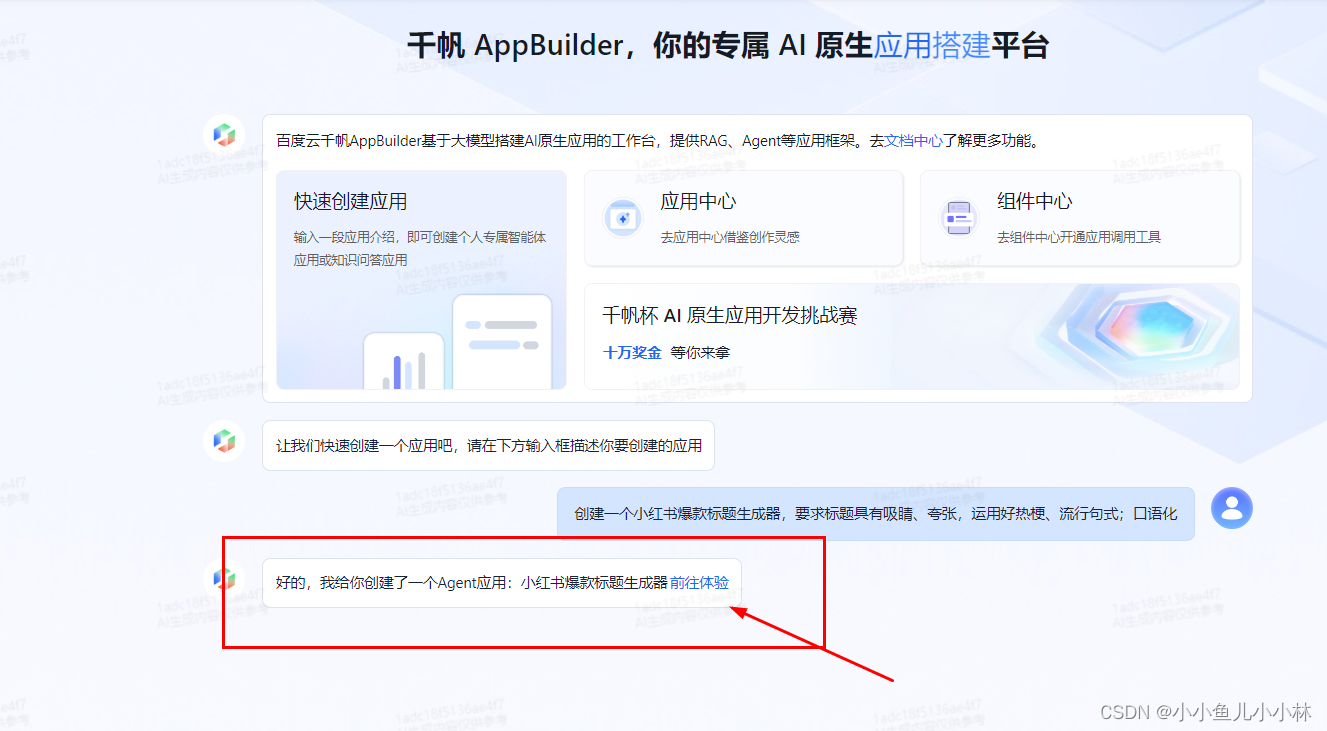
Task: Click the reply text 小红书爆款标题生成器
Action: (x=593, y=583)
